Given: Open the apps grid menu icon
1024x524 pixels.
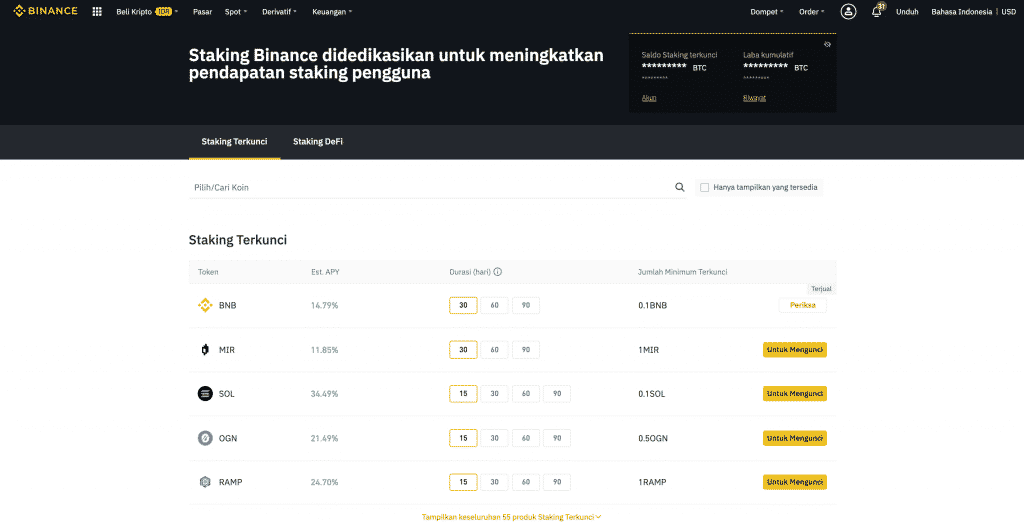Looking at the screenshot, I should click(97, 12).
